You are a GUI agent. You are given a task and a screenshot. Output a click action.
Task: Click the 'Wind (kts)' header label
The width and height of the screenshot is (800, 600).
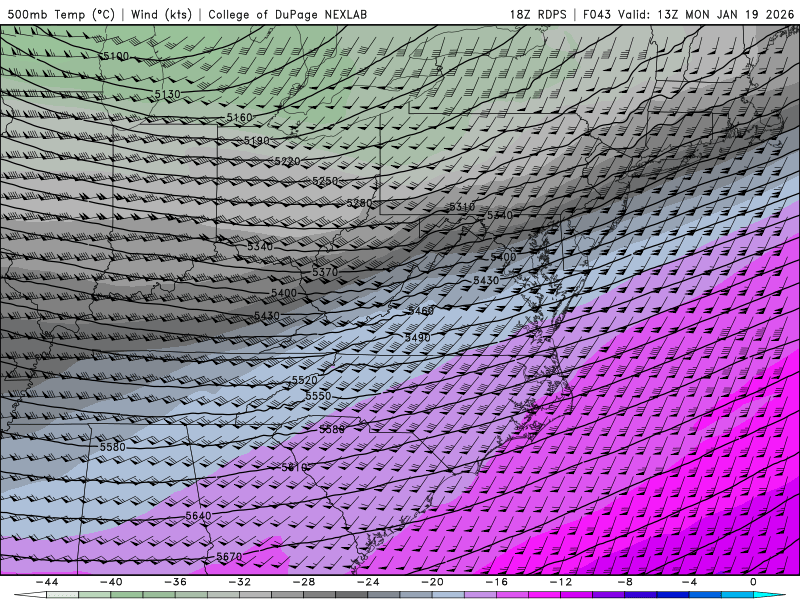coord(161,14)
